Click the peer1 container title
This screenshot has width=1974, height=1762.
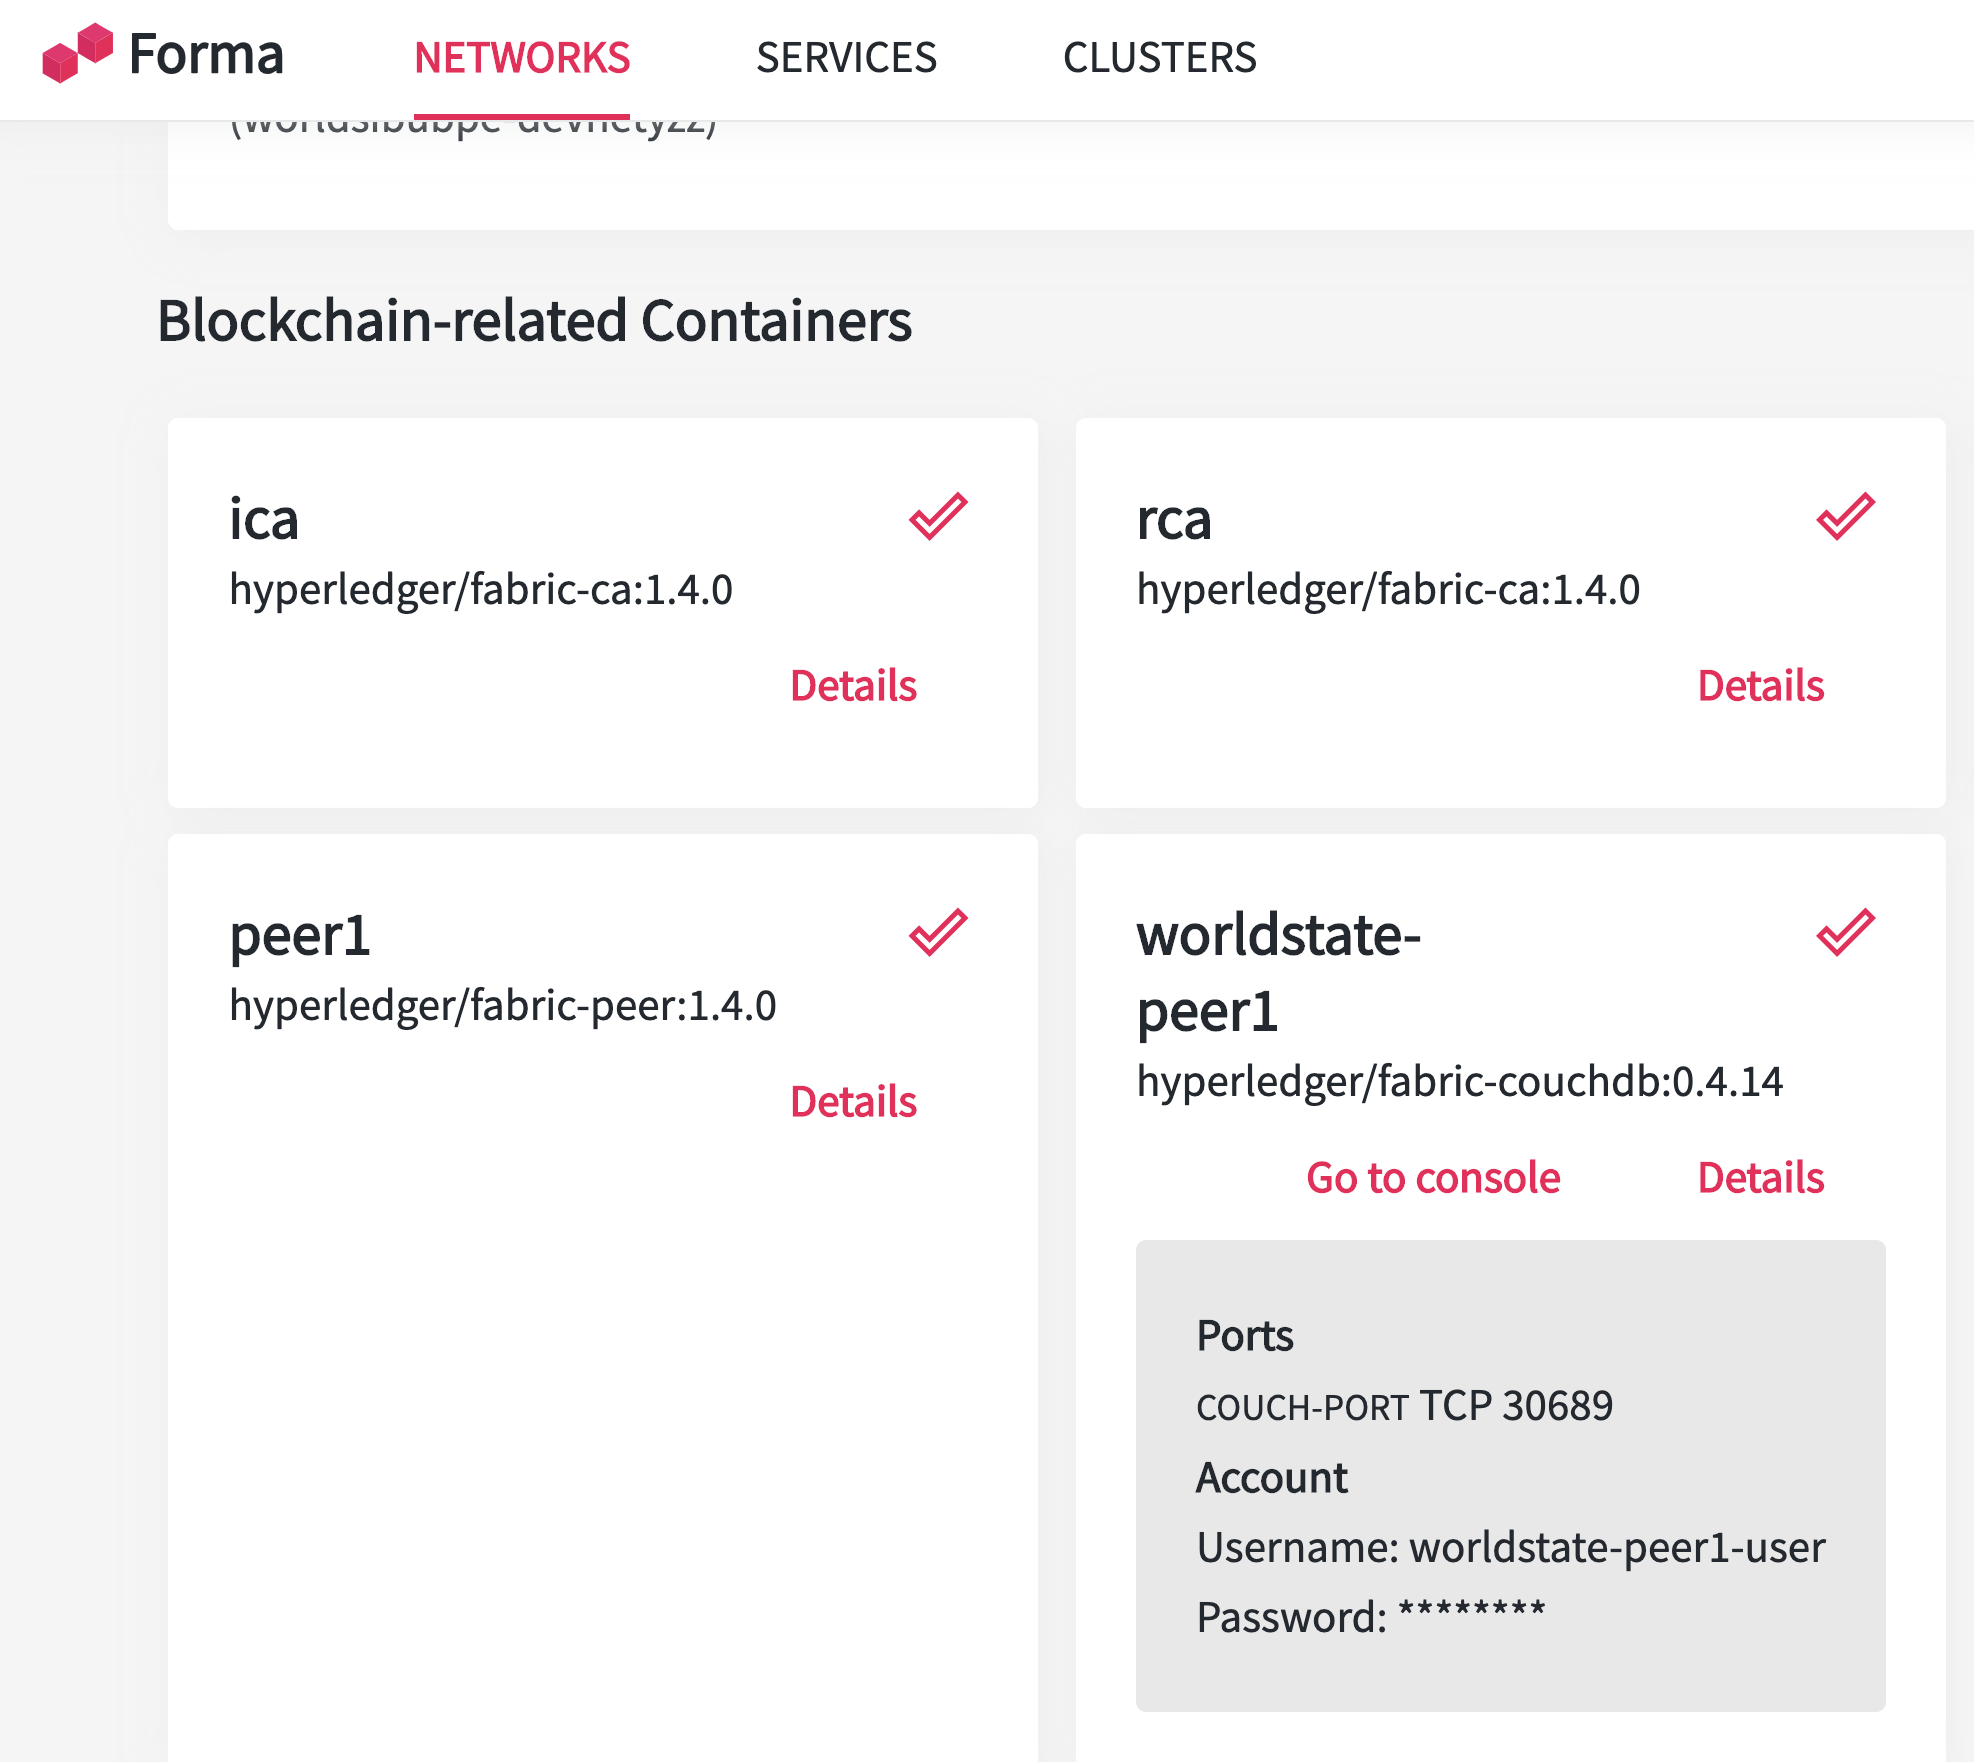click(x=300, y=937)
